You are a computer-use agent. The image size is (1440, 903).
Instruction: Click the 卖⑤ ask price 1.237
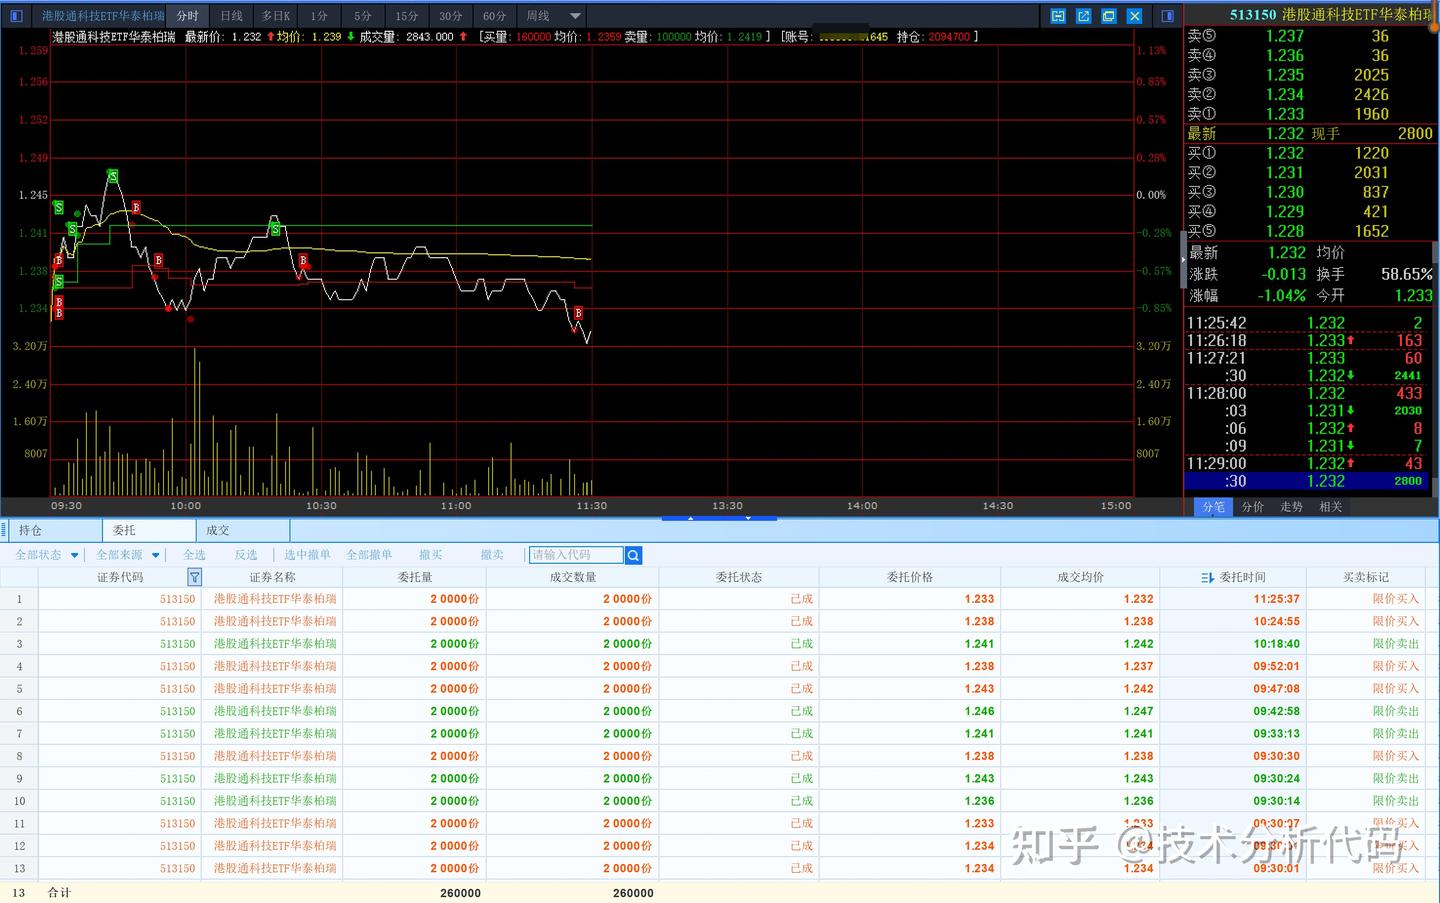[1285, 36]
